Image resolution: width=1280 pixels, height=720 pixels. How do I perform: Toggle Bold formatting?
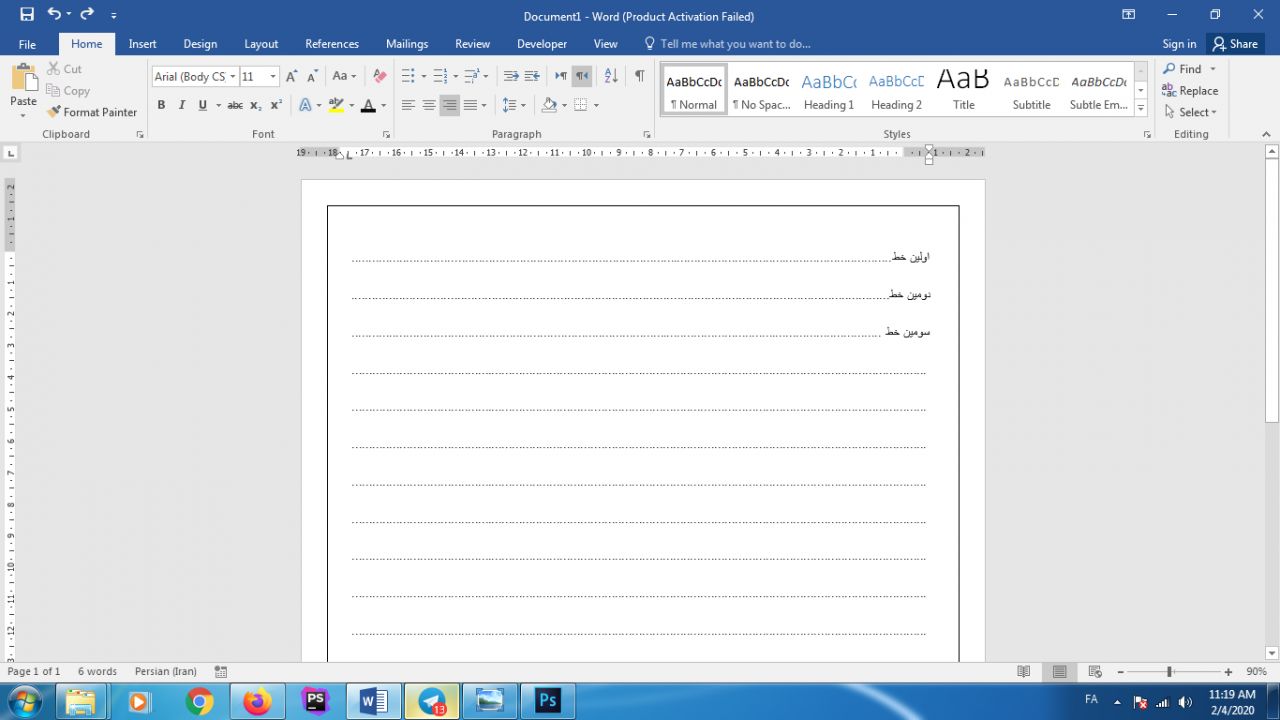161,105
